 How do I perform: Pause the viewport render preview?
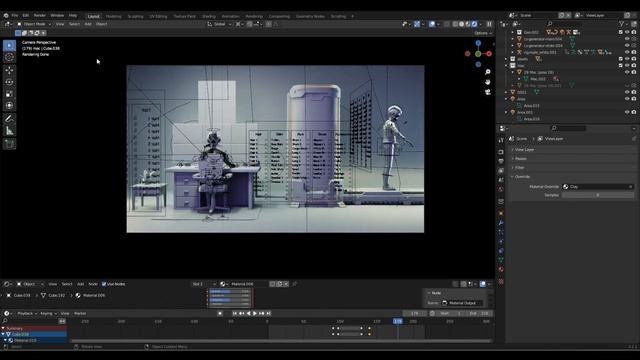[x=489, y=24]
